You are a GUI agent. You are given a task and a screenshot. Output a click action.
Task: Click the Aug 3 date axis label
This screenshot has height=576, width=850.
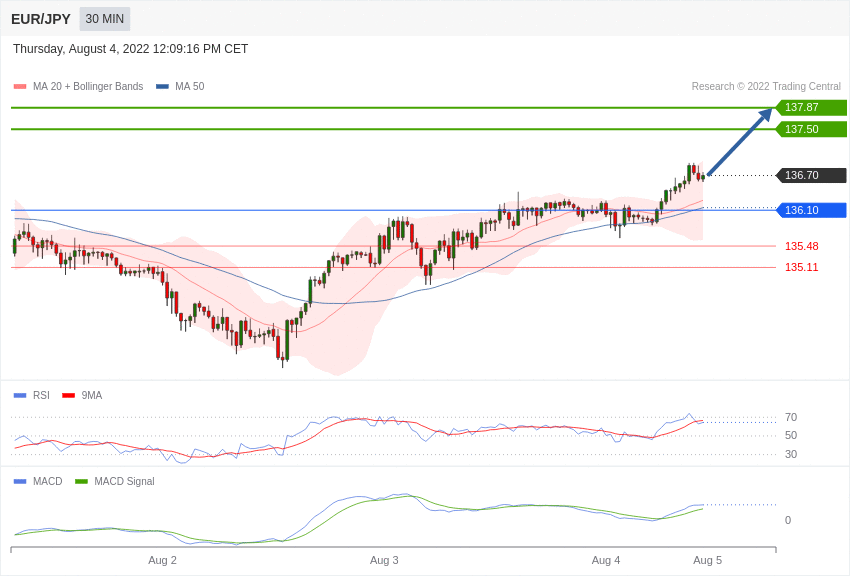point(384,560)
